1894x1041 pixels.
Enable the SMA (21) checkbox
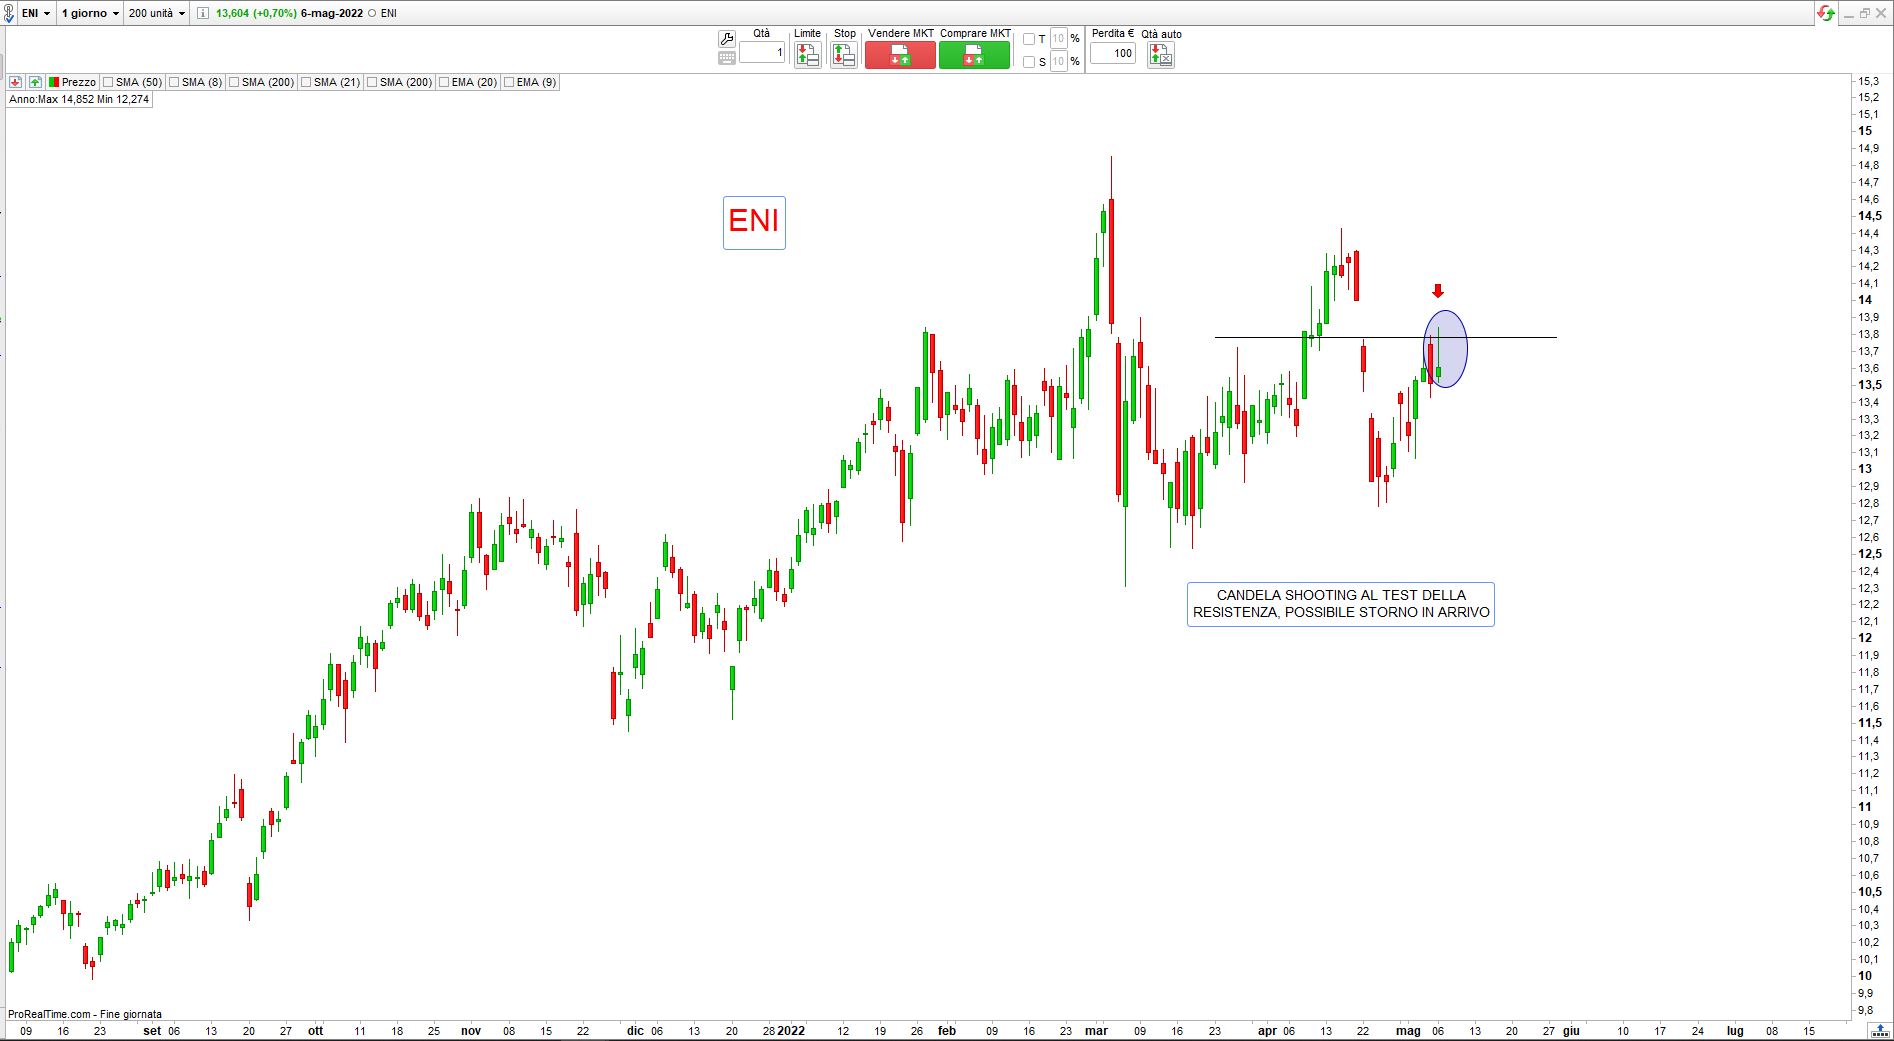point(306,82)
